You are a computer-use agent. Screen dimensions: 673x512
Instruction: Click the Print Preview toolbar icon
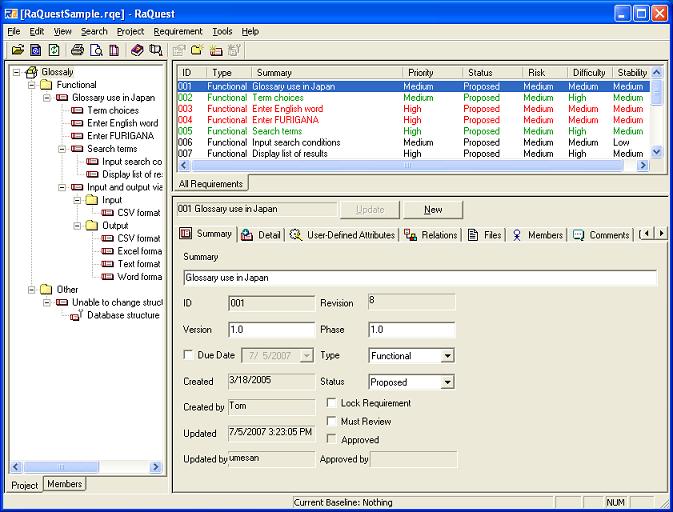(96, 50)
